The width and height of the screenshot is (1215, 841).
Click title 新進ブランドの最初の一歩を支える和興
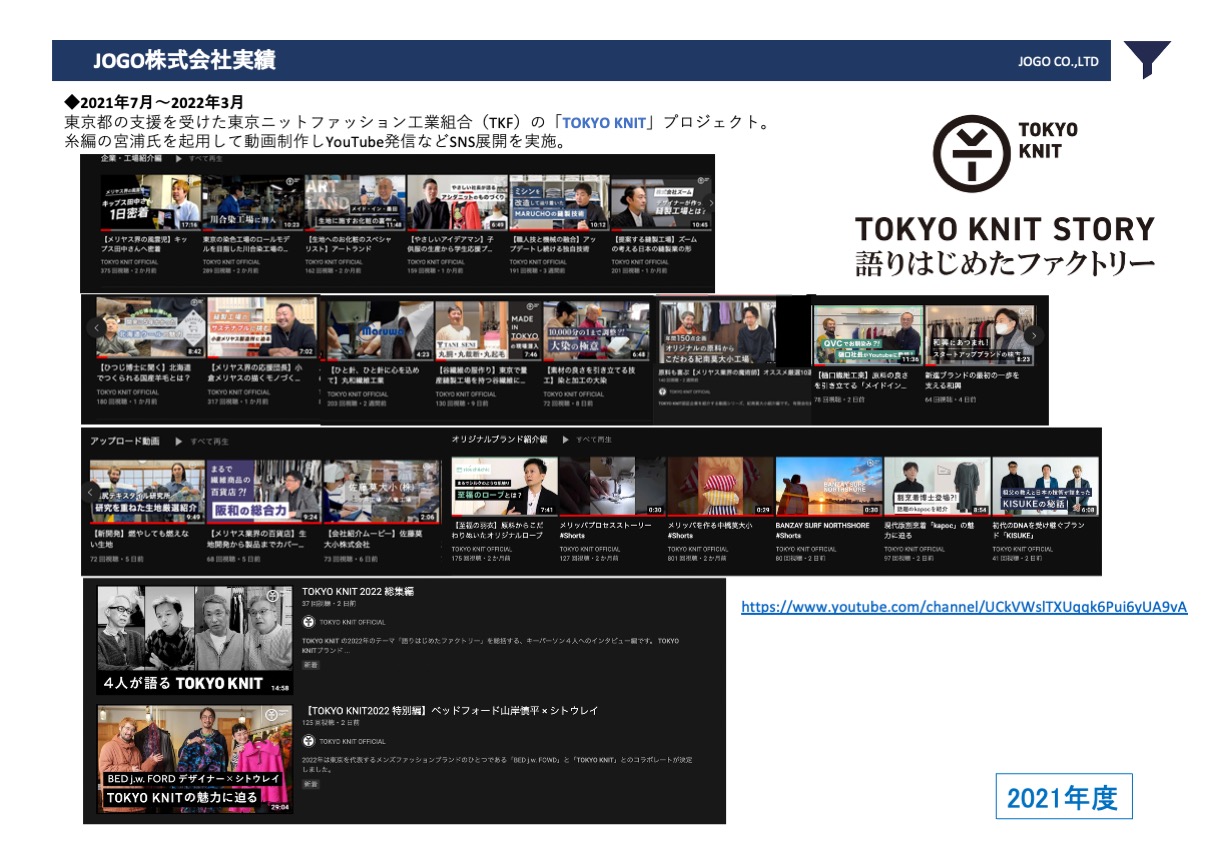pos(974,379)
